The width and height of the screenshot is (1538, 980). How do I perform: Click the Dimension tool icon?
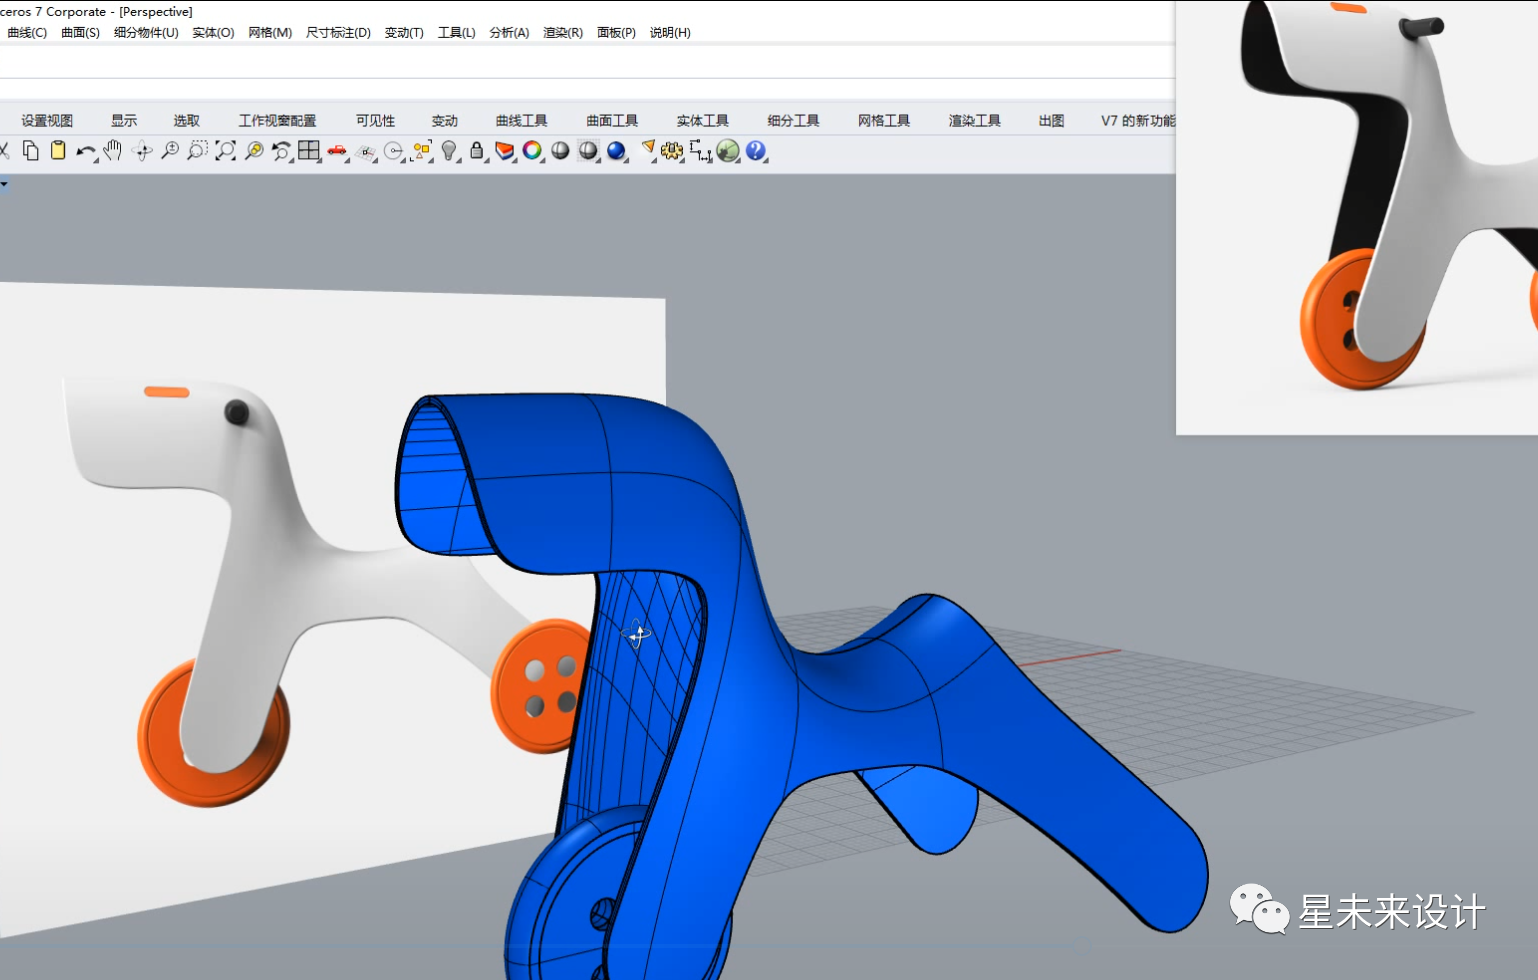pyautogui.click(x=700, y=151)
